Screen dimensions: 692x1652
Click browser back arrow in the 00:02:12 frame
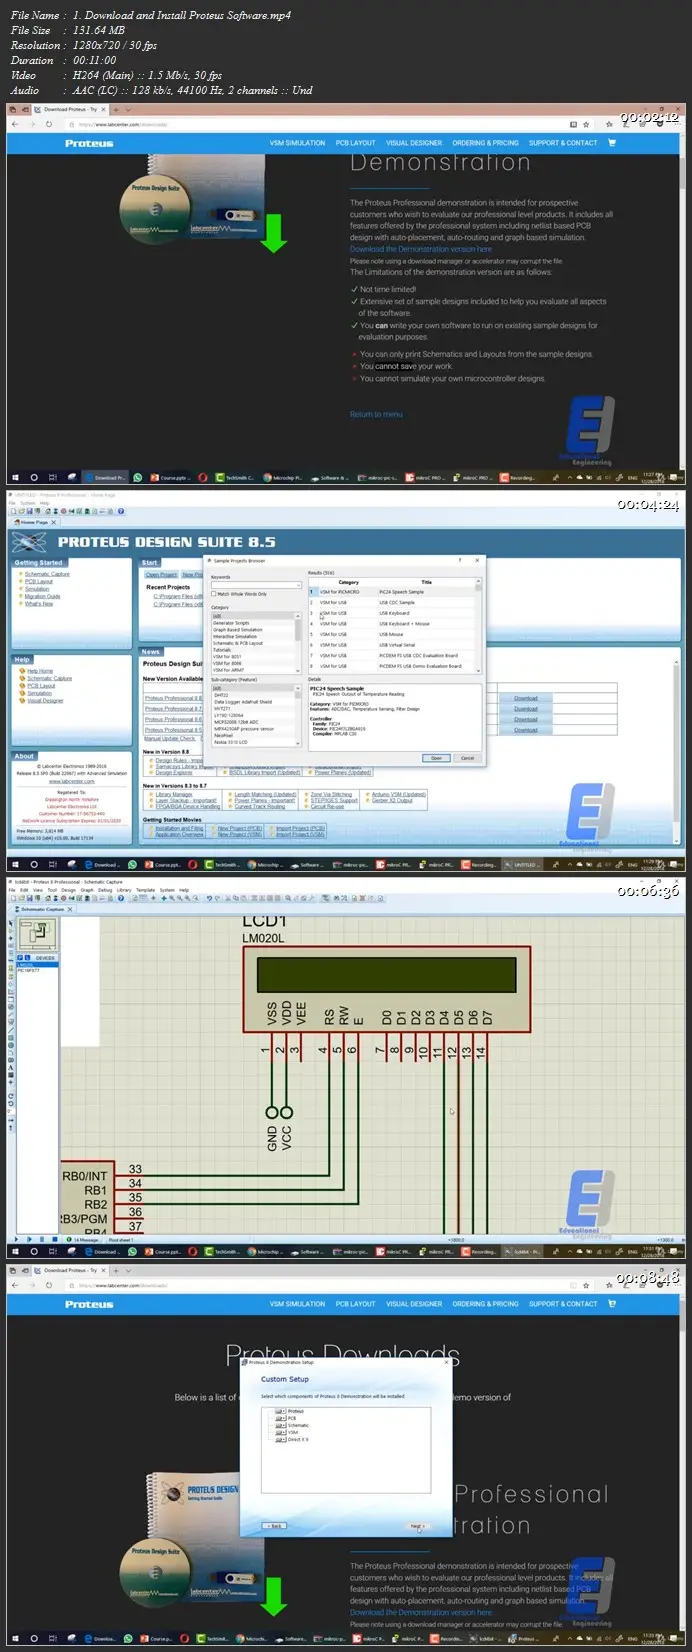pos(16,124)
